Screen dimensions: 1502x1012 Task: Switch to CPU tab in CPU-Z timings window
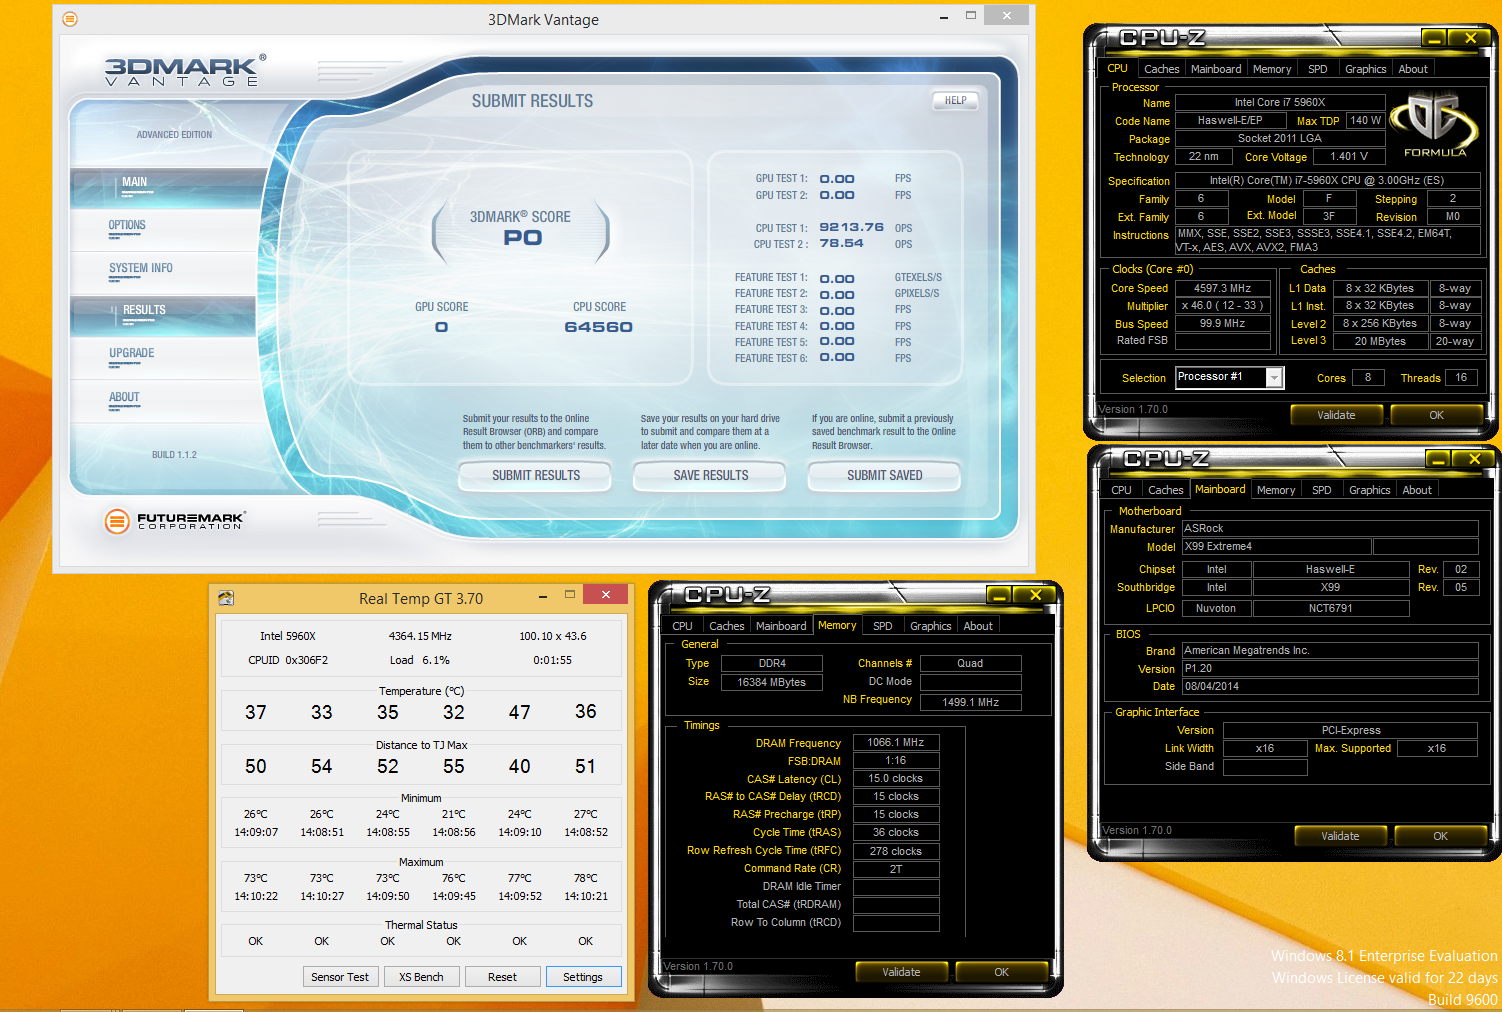pos(682,626)
